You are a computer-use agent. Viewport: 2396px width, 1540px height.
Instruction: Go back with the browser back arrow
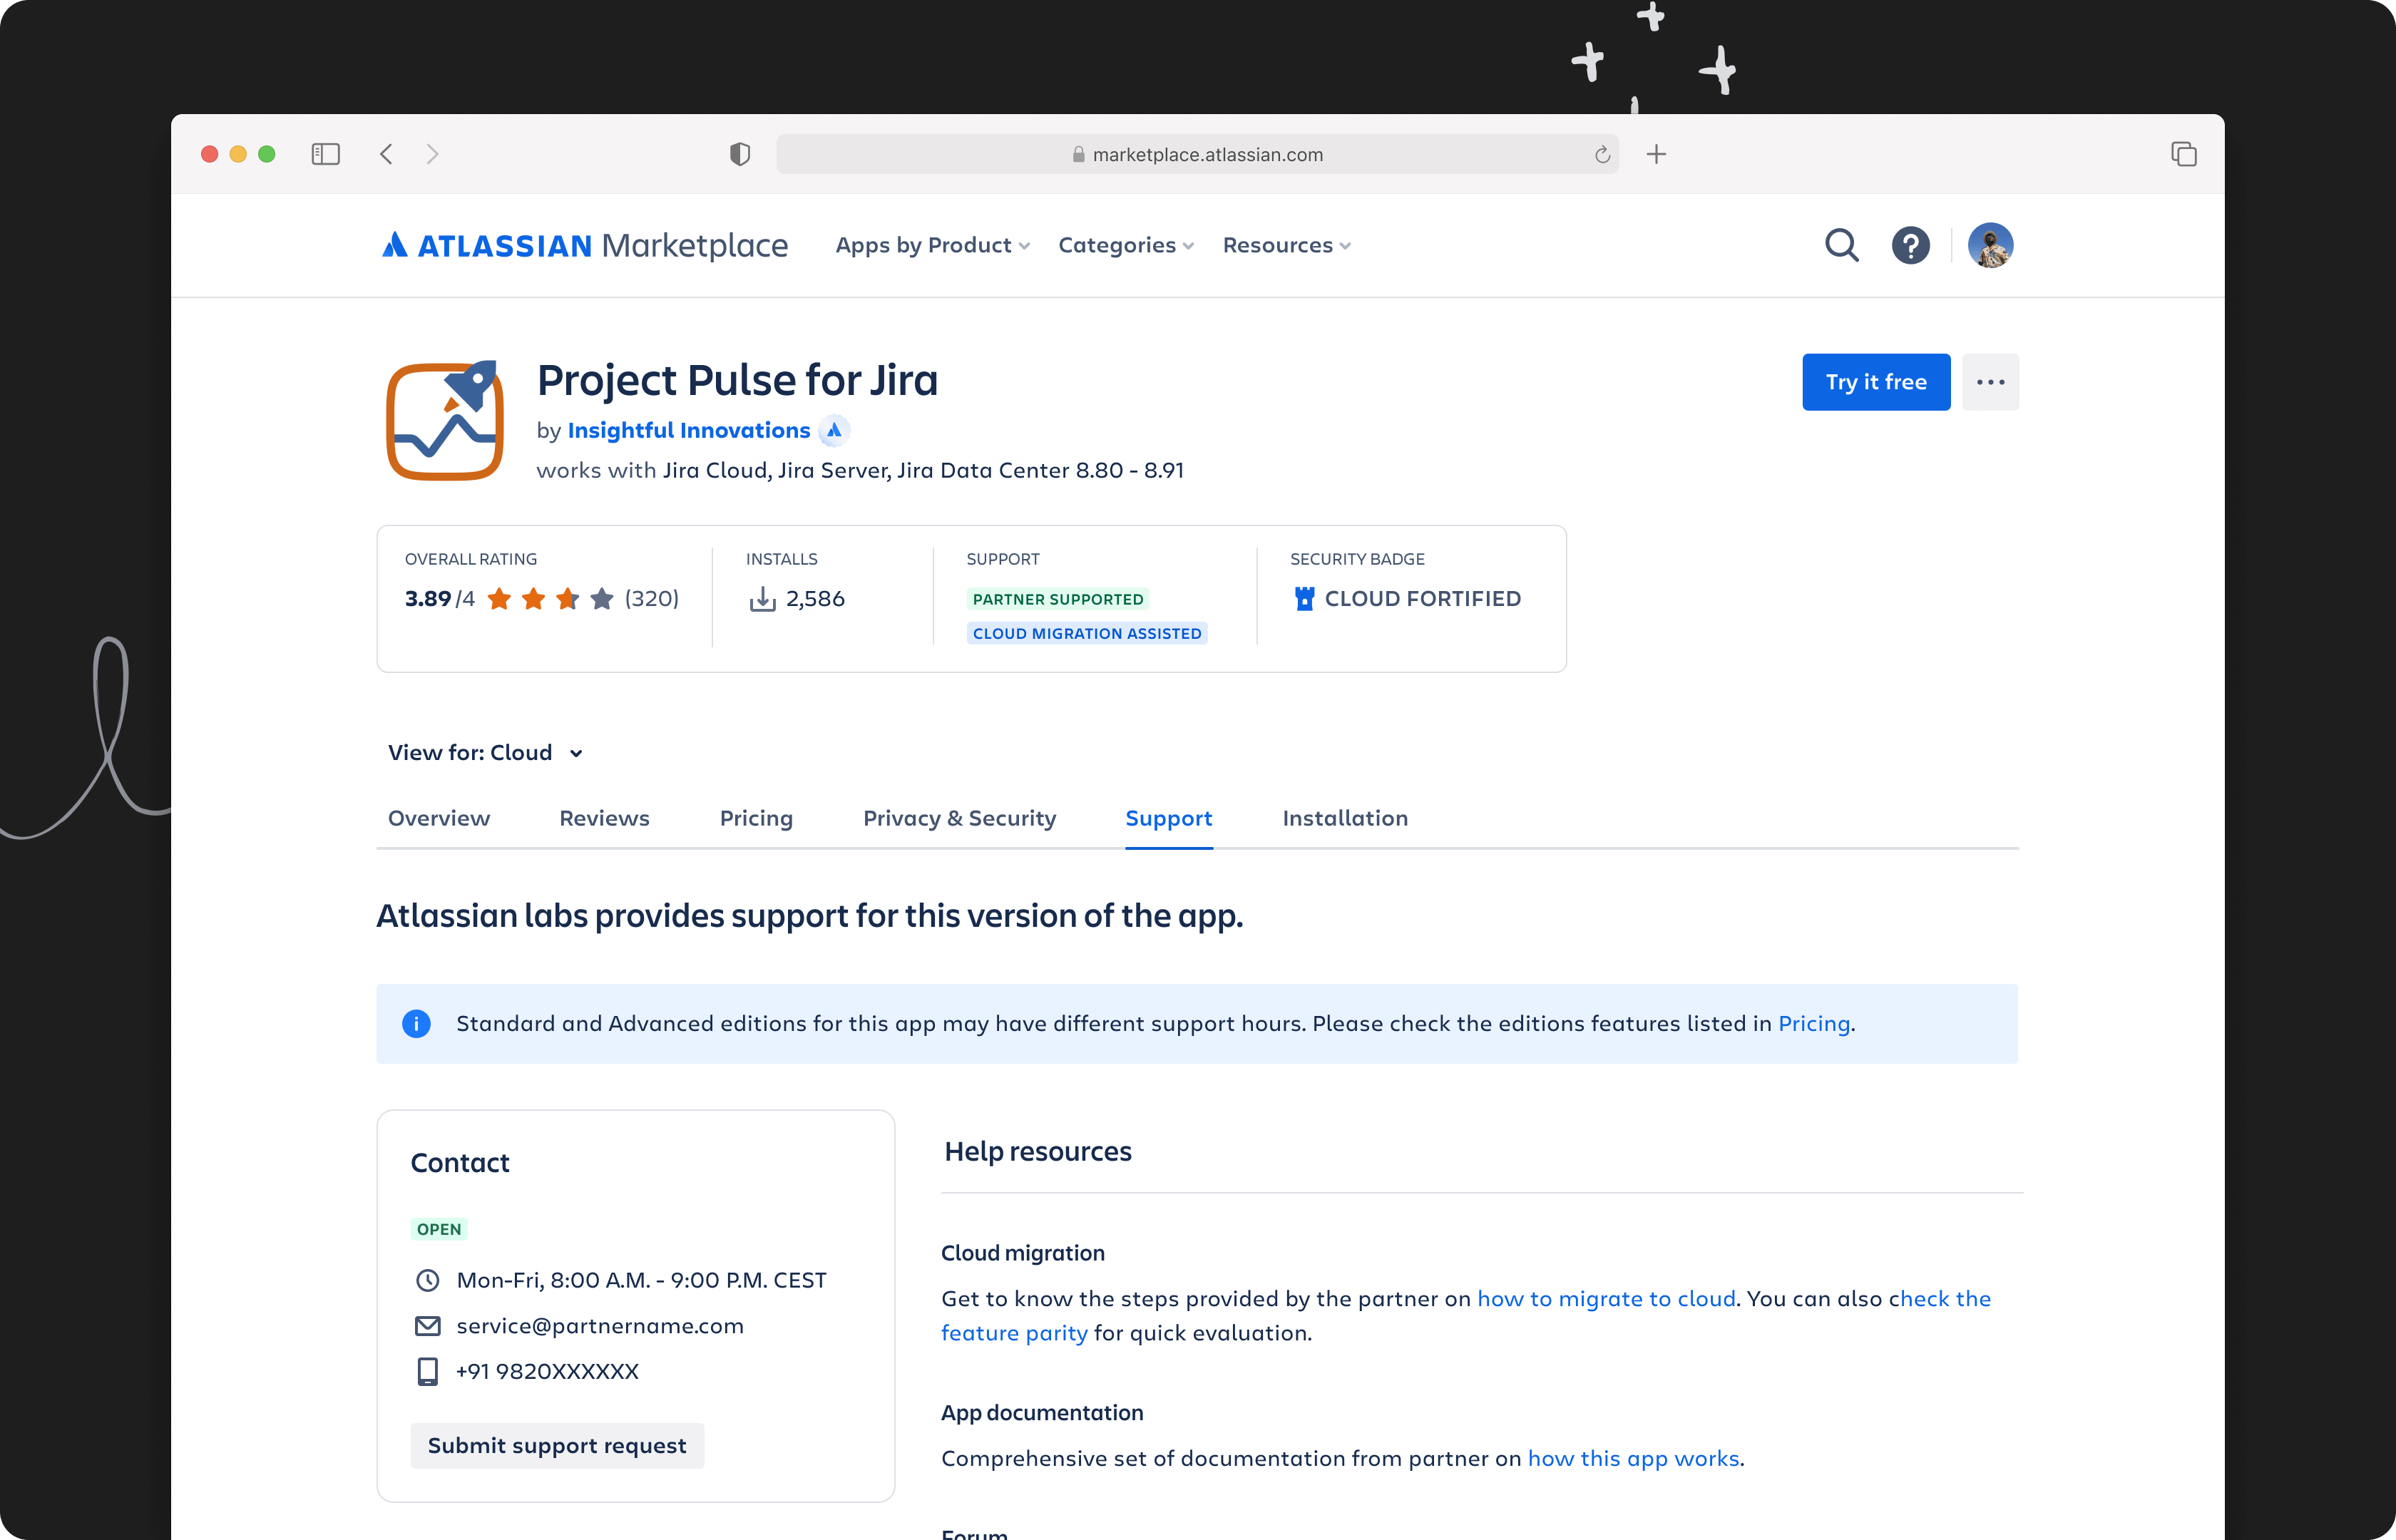click(x=386, y=154)
